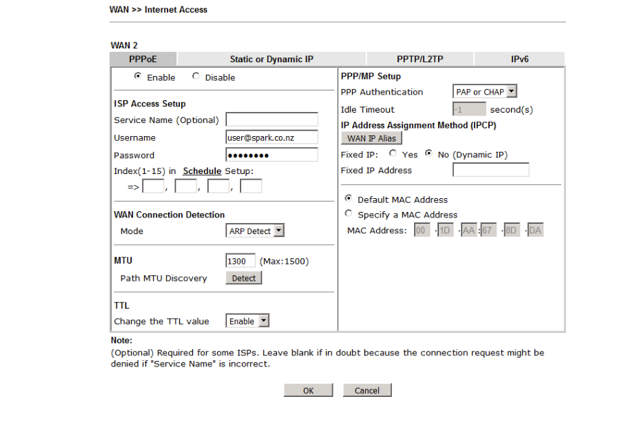Screen dimensions: 640x437
Task: Focus the Service Name input field
Action: pyautogui.click(x=271, y=120)
